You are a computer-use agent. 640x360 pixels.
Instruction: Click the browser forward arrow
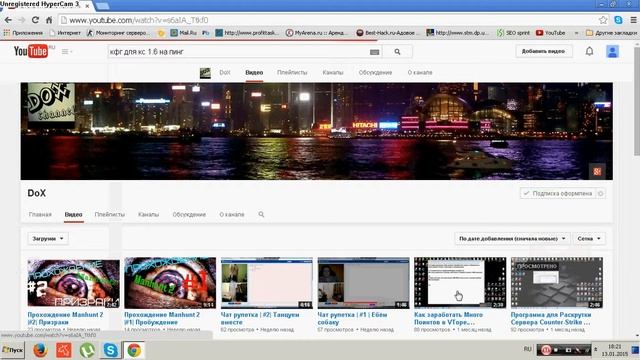coord(22,20)
